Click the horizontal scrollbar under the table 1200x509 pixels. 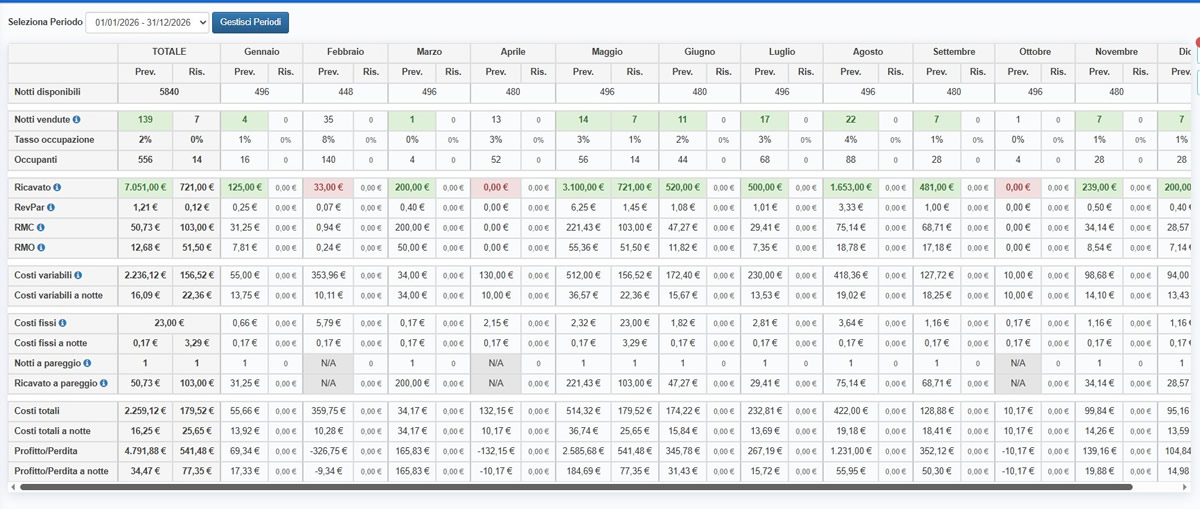click(x=570, y=487)
